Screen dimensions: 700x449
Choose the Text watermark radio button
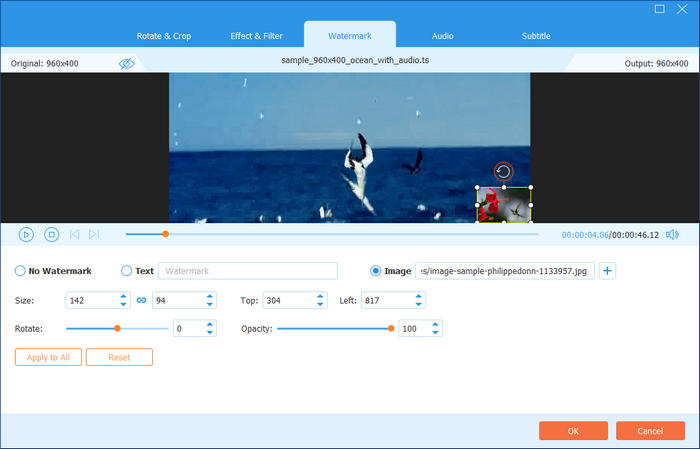point(126,271)
